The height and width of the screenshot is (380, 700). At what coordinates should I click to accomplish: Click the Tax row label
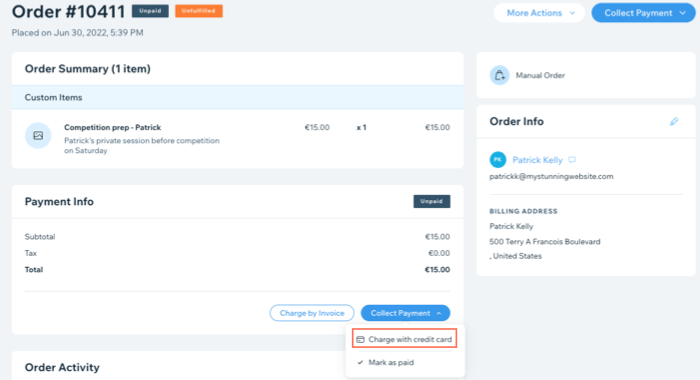click(31, 253)
